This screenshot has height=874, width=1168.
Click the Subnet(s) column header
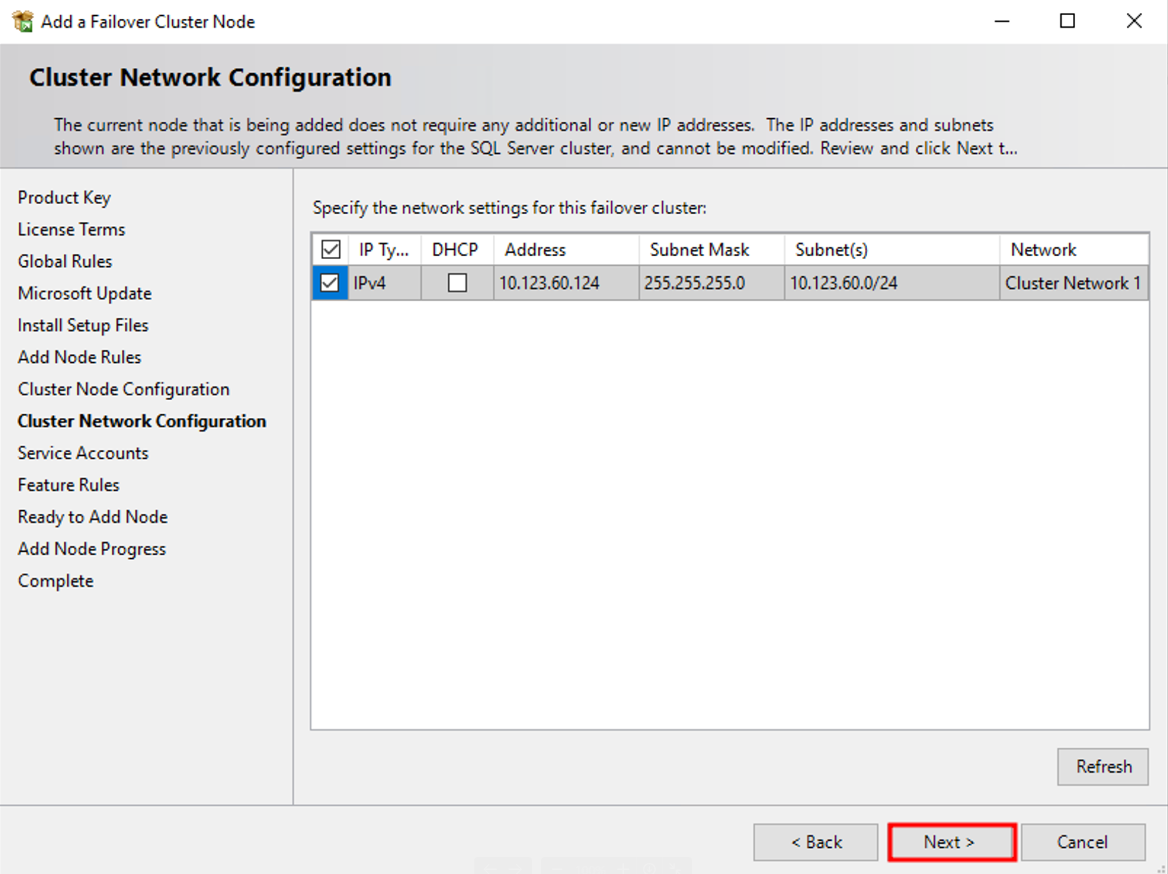892,250
